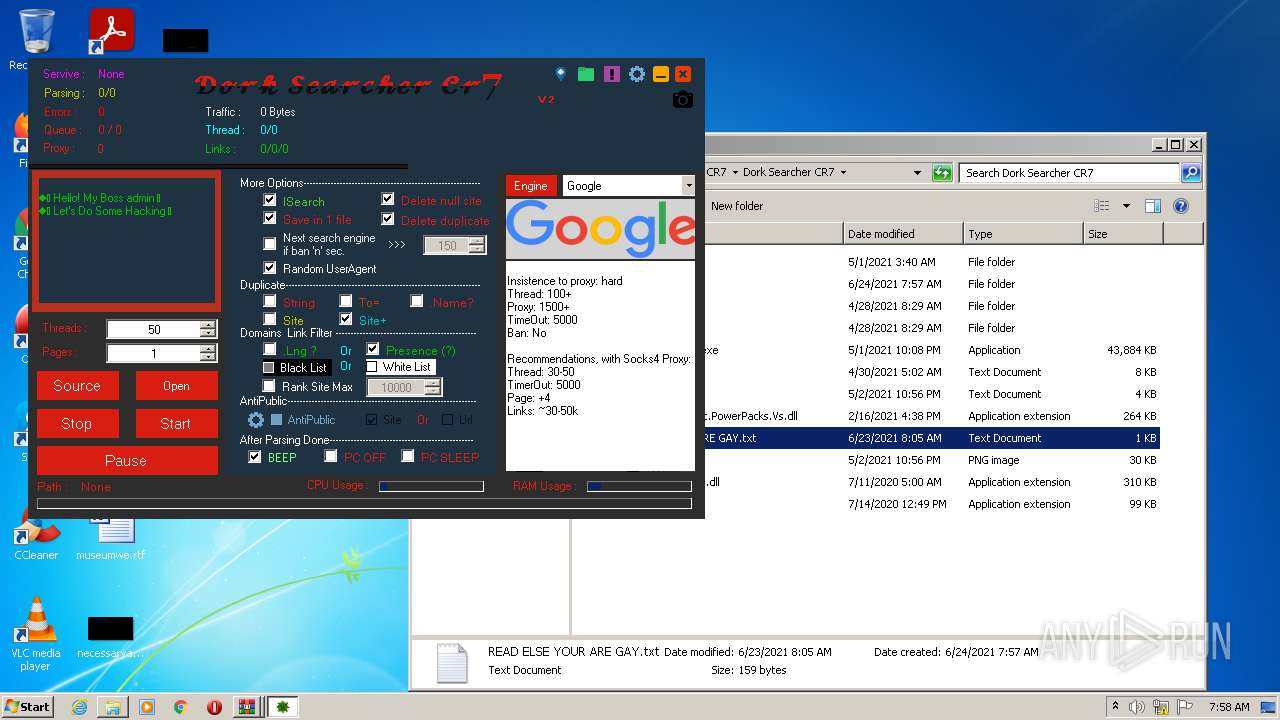Image resolution: width=1280 pixels, height=720 pixels.
Task: Minimize Dork Searcher with the orange button
Action: point(661,74)
